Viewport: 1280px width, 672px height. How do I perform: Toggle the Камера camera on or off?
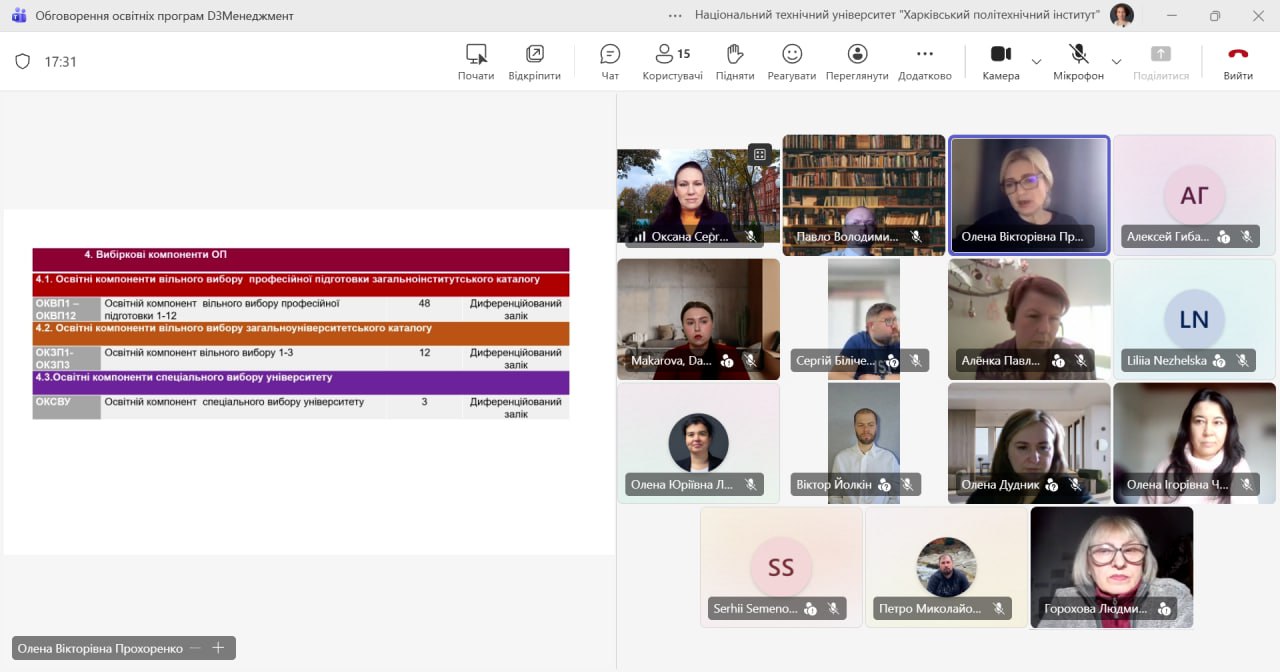[x=1001, y=61]
